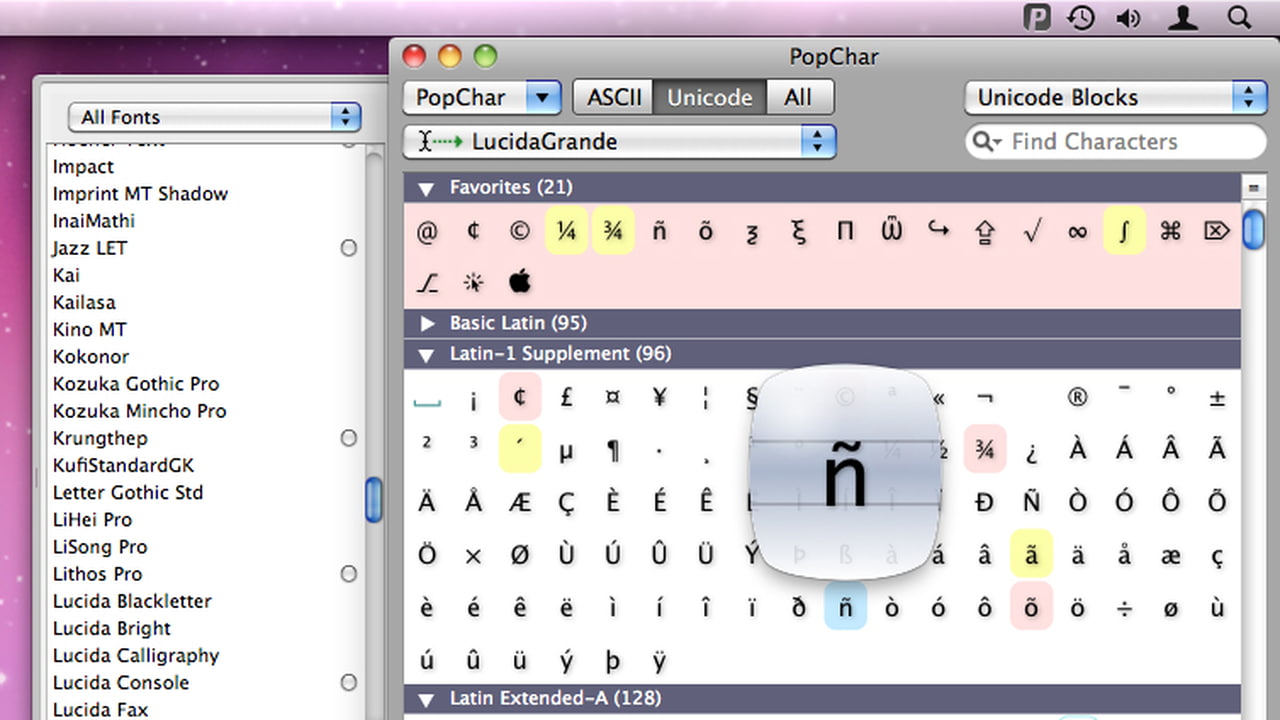Choose Kozuka Gothic Pro font
Viewport: 1280px width, 720px height.
coord(136,384)
